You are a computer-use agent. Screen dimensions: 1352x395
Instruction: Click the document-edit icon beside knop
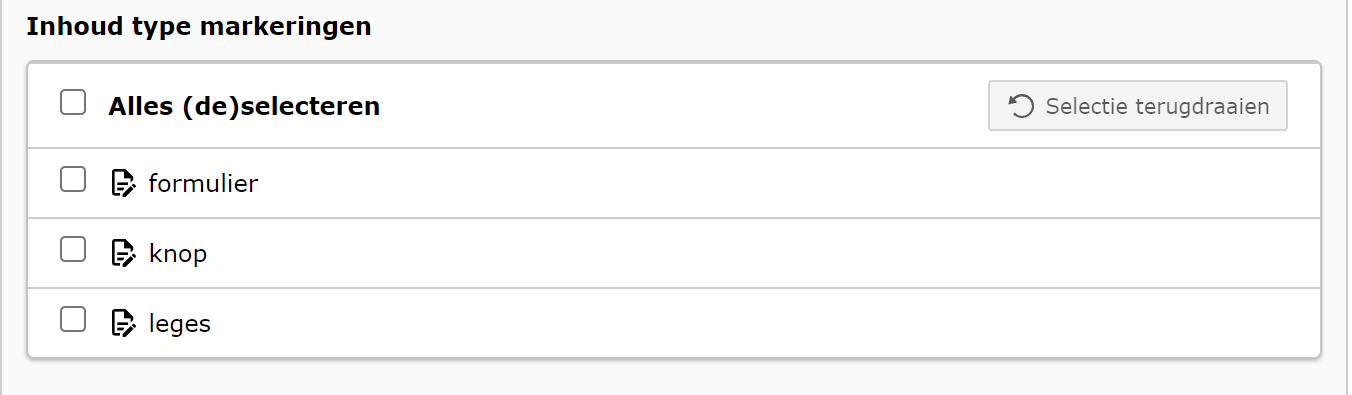[x=122, y=253]
